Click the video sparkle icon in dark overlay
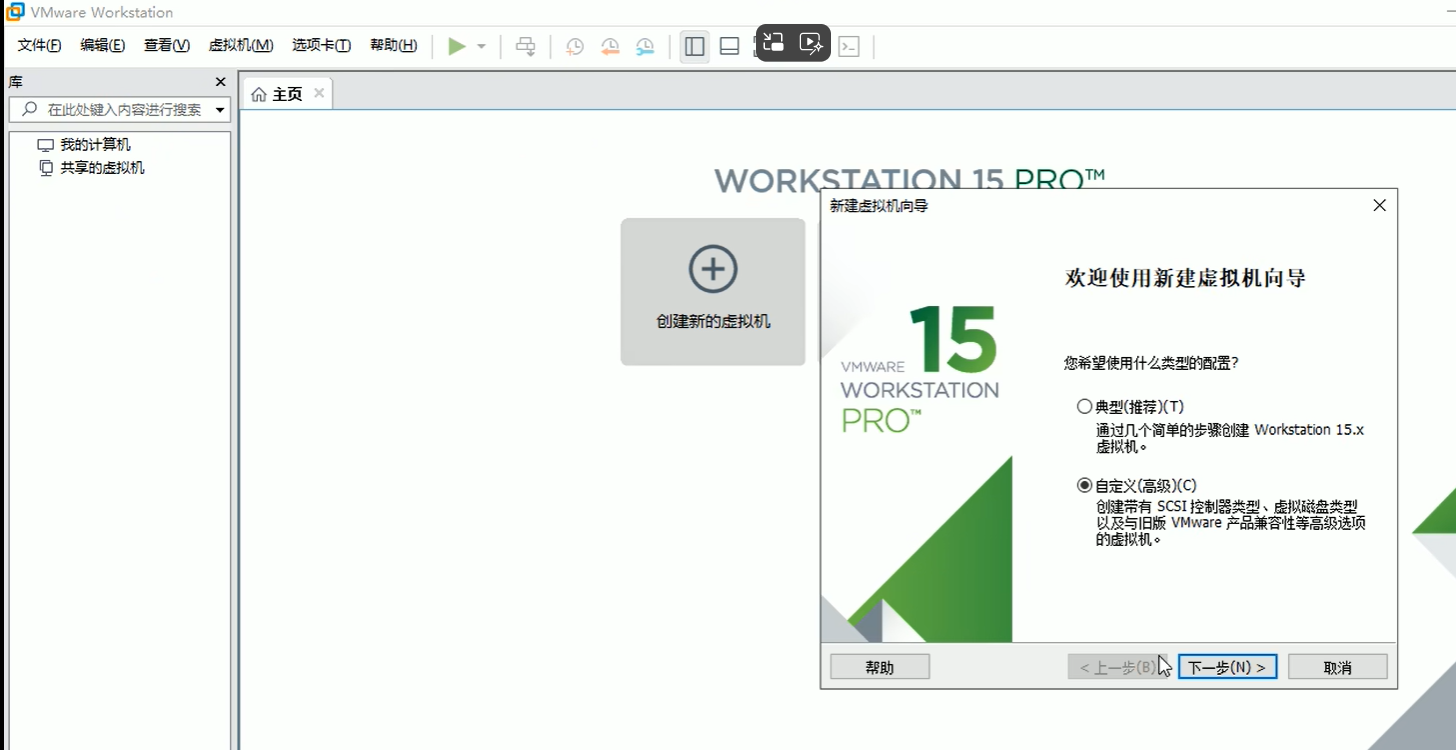 coord(811,42)
